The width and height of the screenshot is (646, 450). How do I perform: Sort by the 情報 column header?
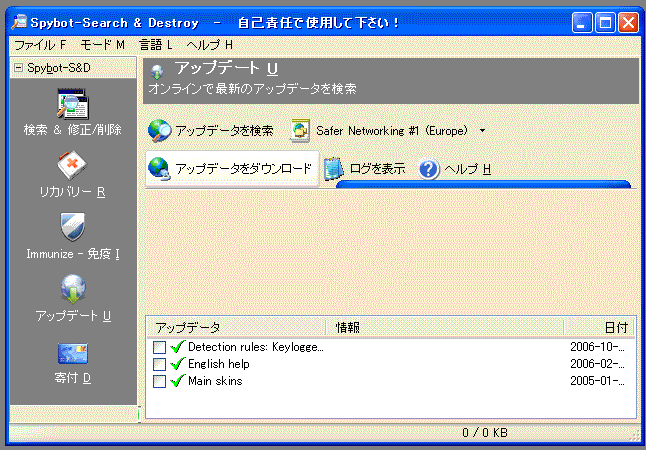point(444,328)
